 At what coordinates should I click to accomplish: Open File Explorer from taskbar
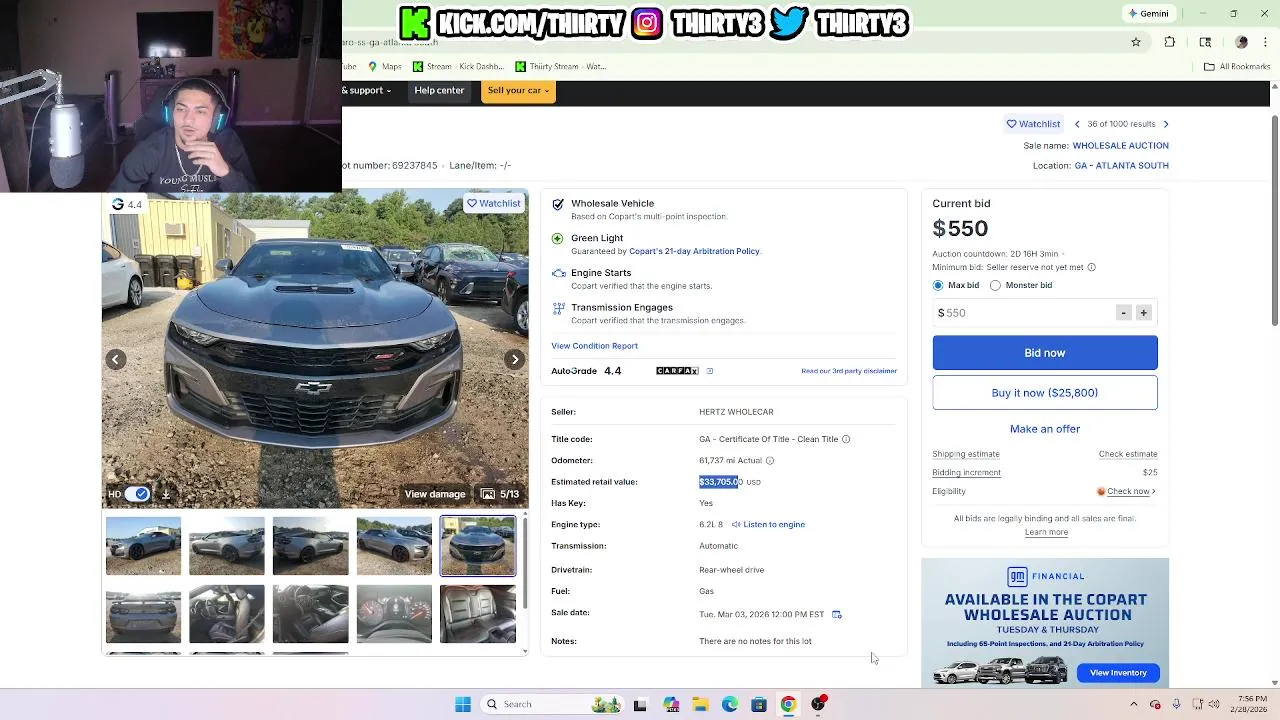[700, 704]
